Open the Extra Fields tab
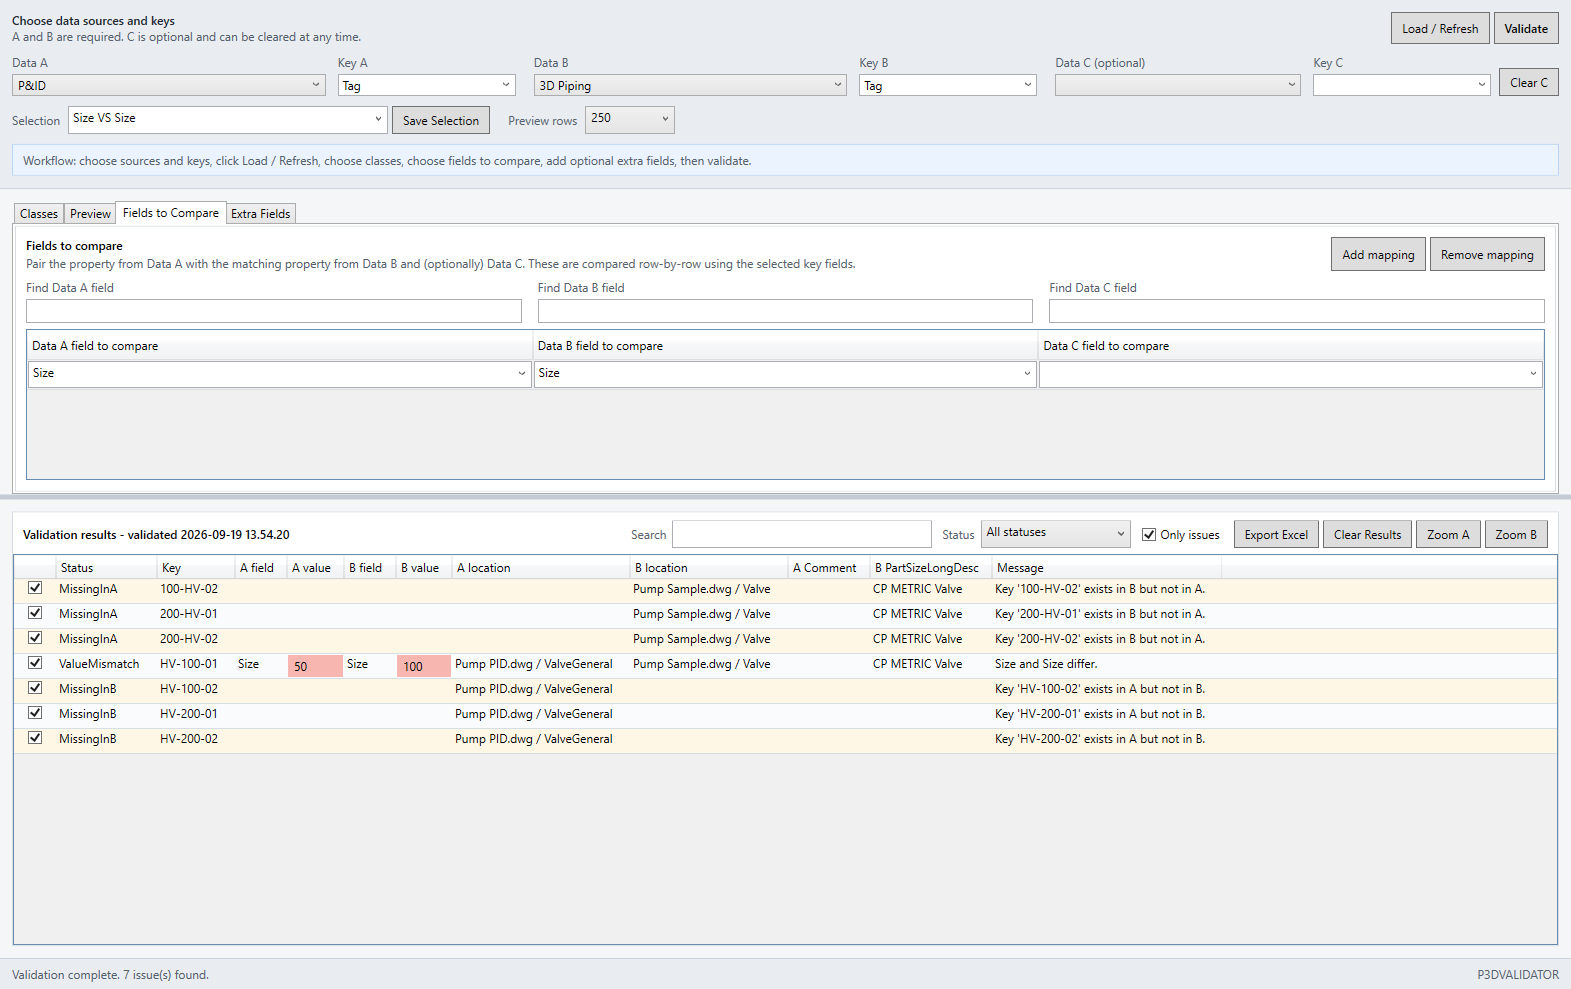This screenshot has height=989, width=1571. pyautogui.click(x=261, y=214)
